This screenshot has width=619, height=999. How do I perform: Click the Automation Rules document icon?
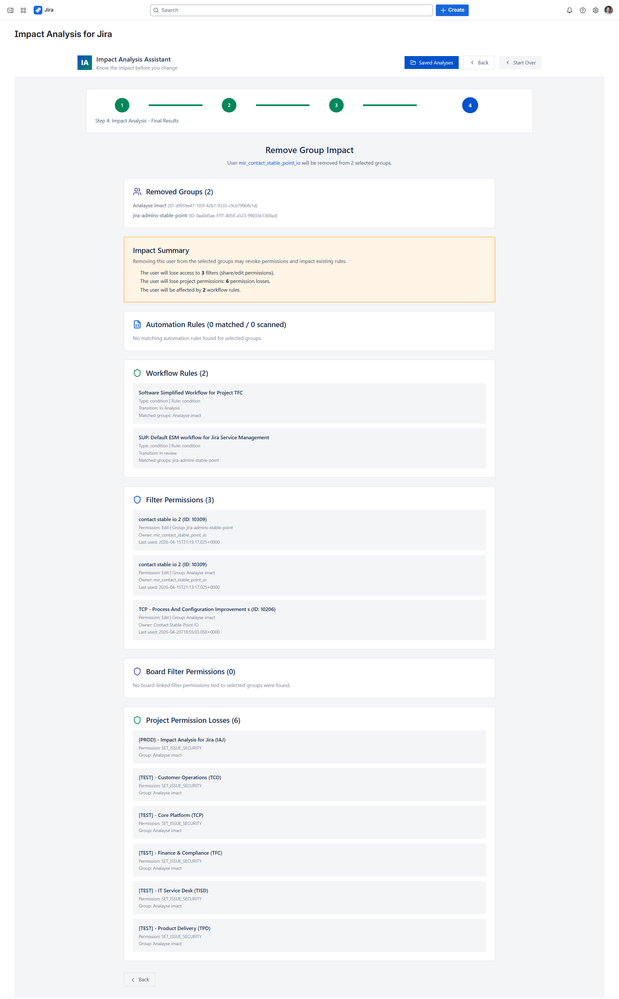pos(137,322)
